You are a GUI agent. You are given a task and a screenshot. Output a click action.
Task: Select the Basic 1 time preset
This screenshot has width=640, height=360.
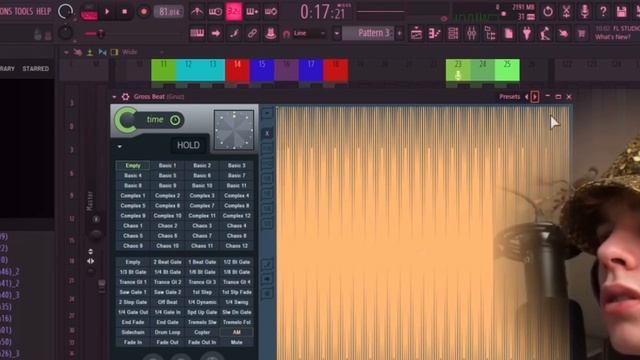pos(167,165)
